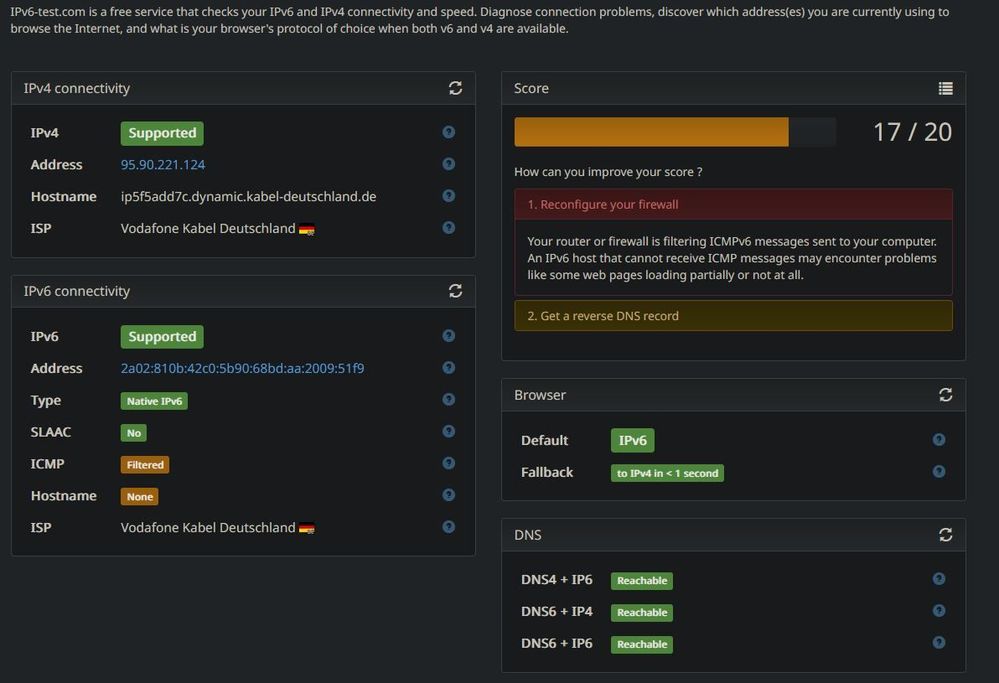
Task: Refresh the Browser panel
Action: [945, 395]
